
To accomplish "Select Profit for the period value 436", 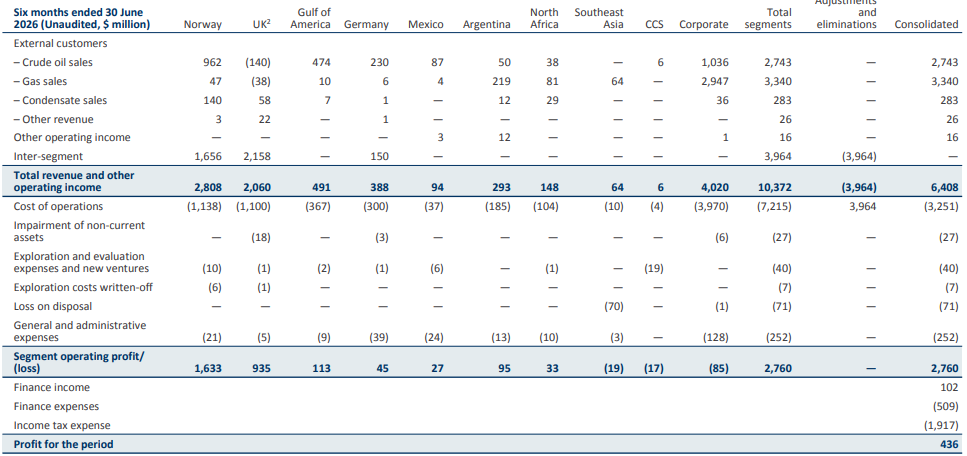I will [x=949, y=444].
